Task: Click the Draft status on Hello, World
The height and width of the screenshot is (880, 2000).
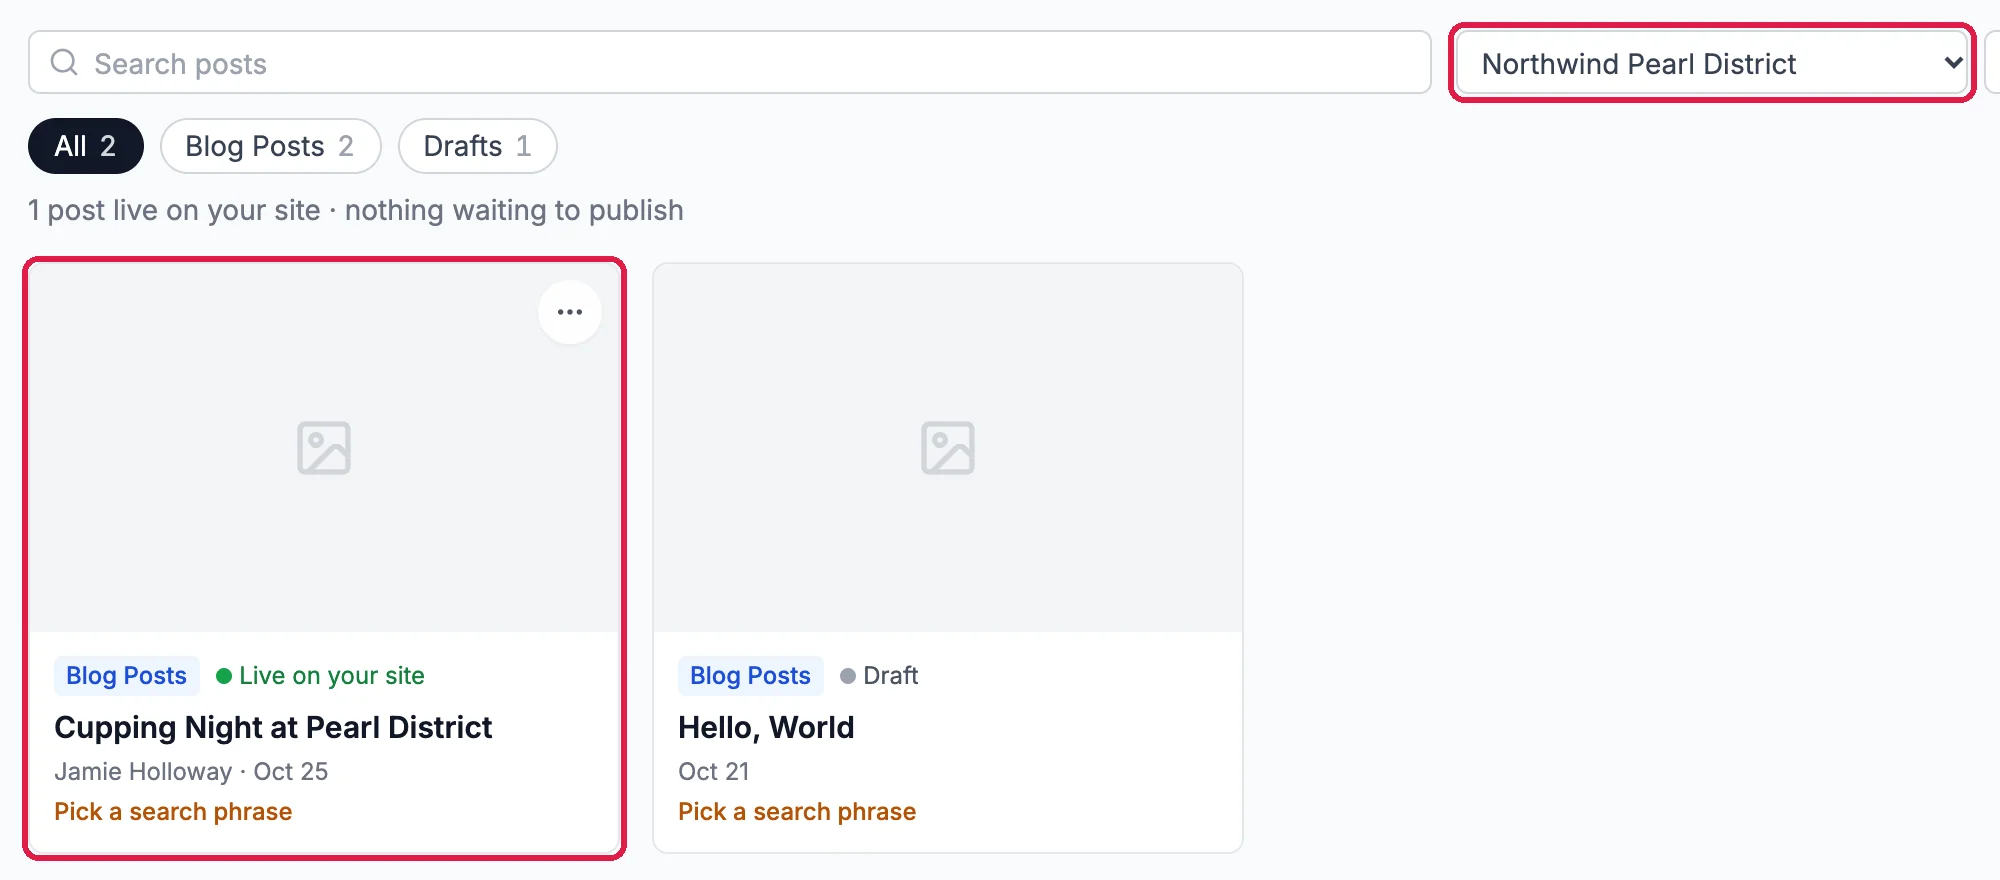Action: 879,676
